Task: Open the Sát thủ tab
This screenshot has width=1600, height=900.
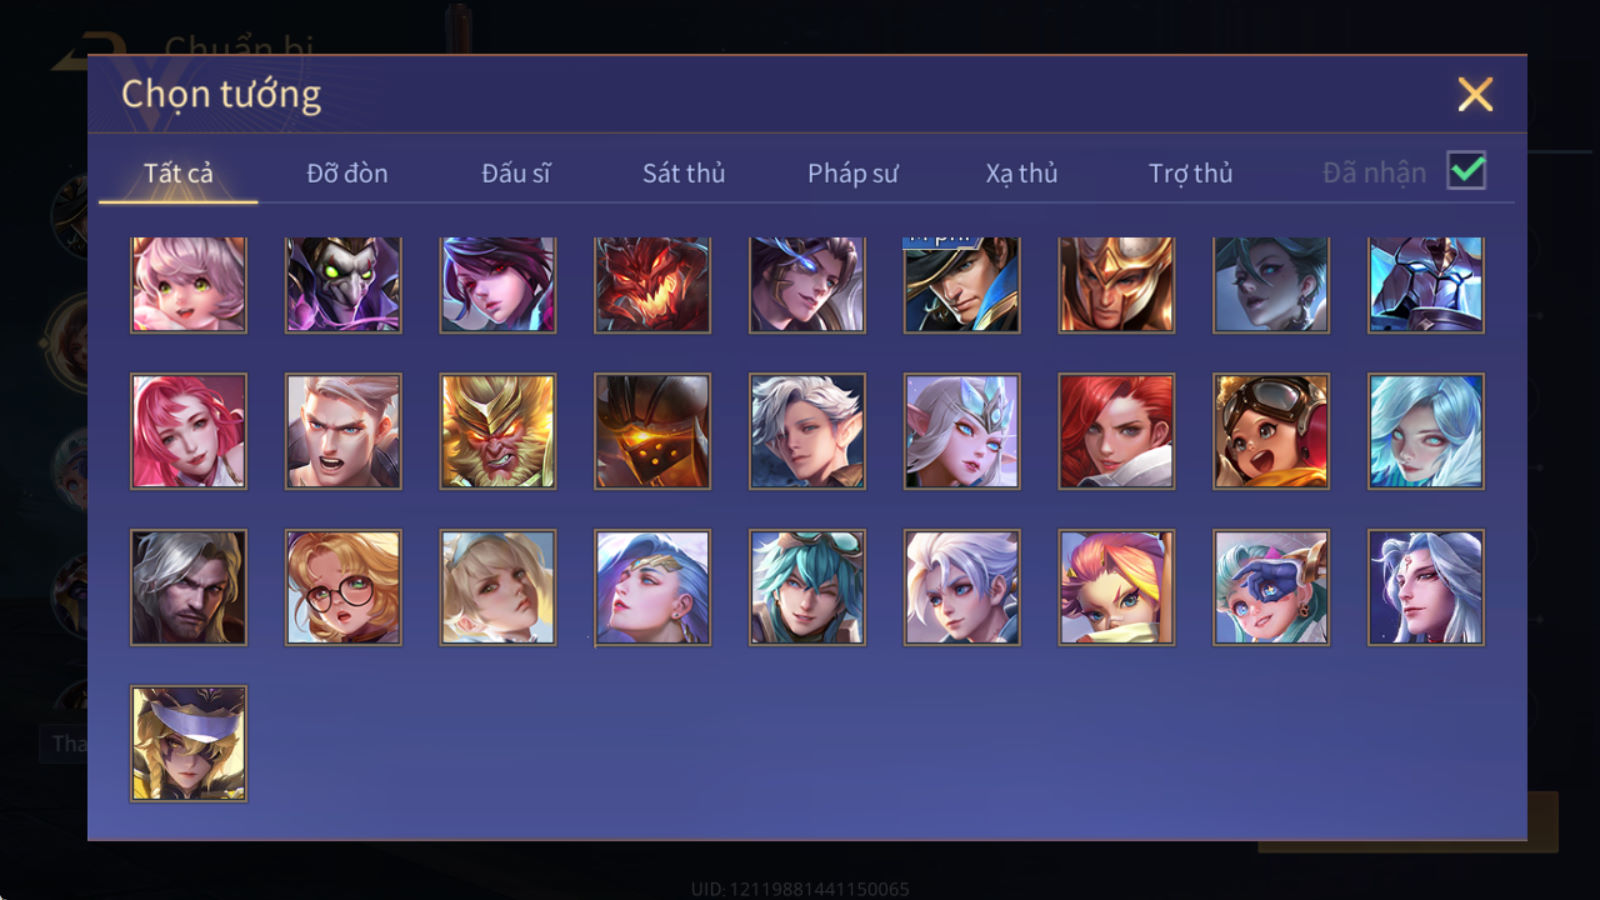Action: (683, 173)
